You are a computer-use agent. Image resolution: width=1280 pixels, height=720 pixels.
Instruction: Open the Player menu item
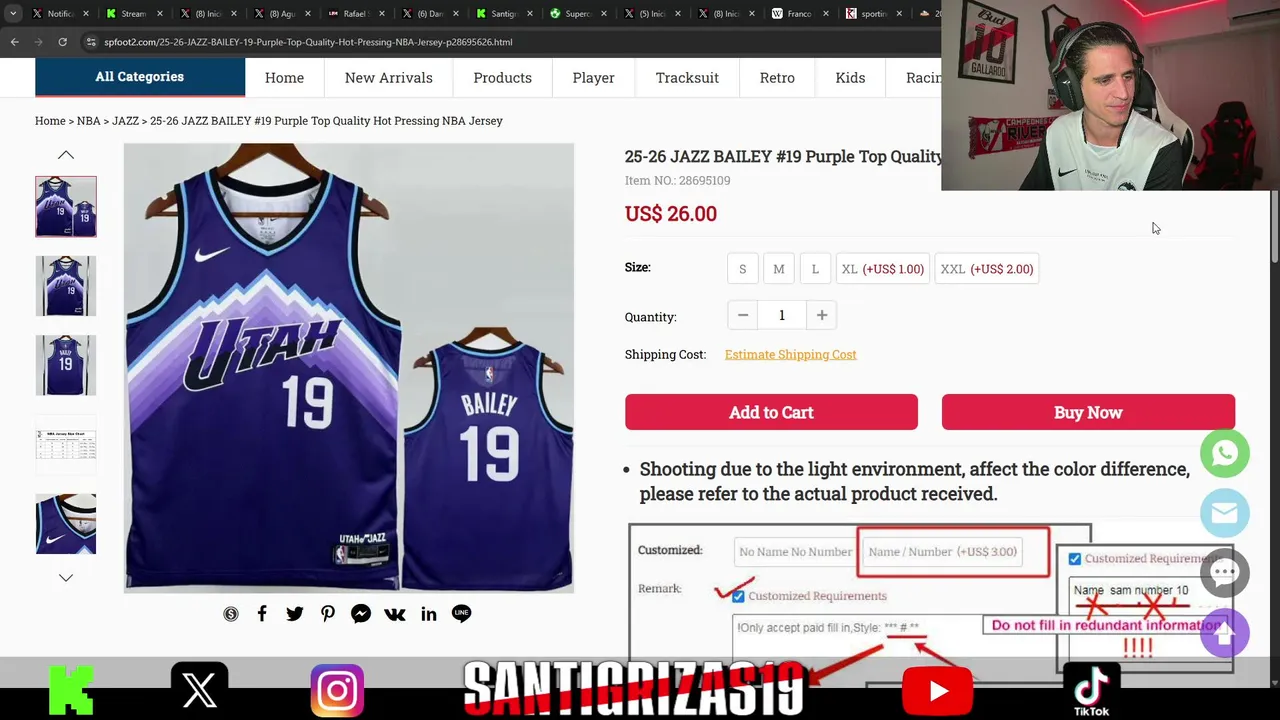(594, 78)
